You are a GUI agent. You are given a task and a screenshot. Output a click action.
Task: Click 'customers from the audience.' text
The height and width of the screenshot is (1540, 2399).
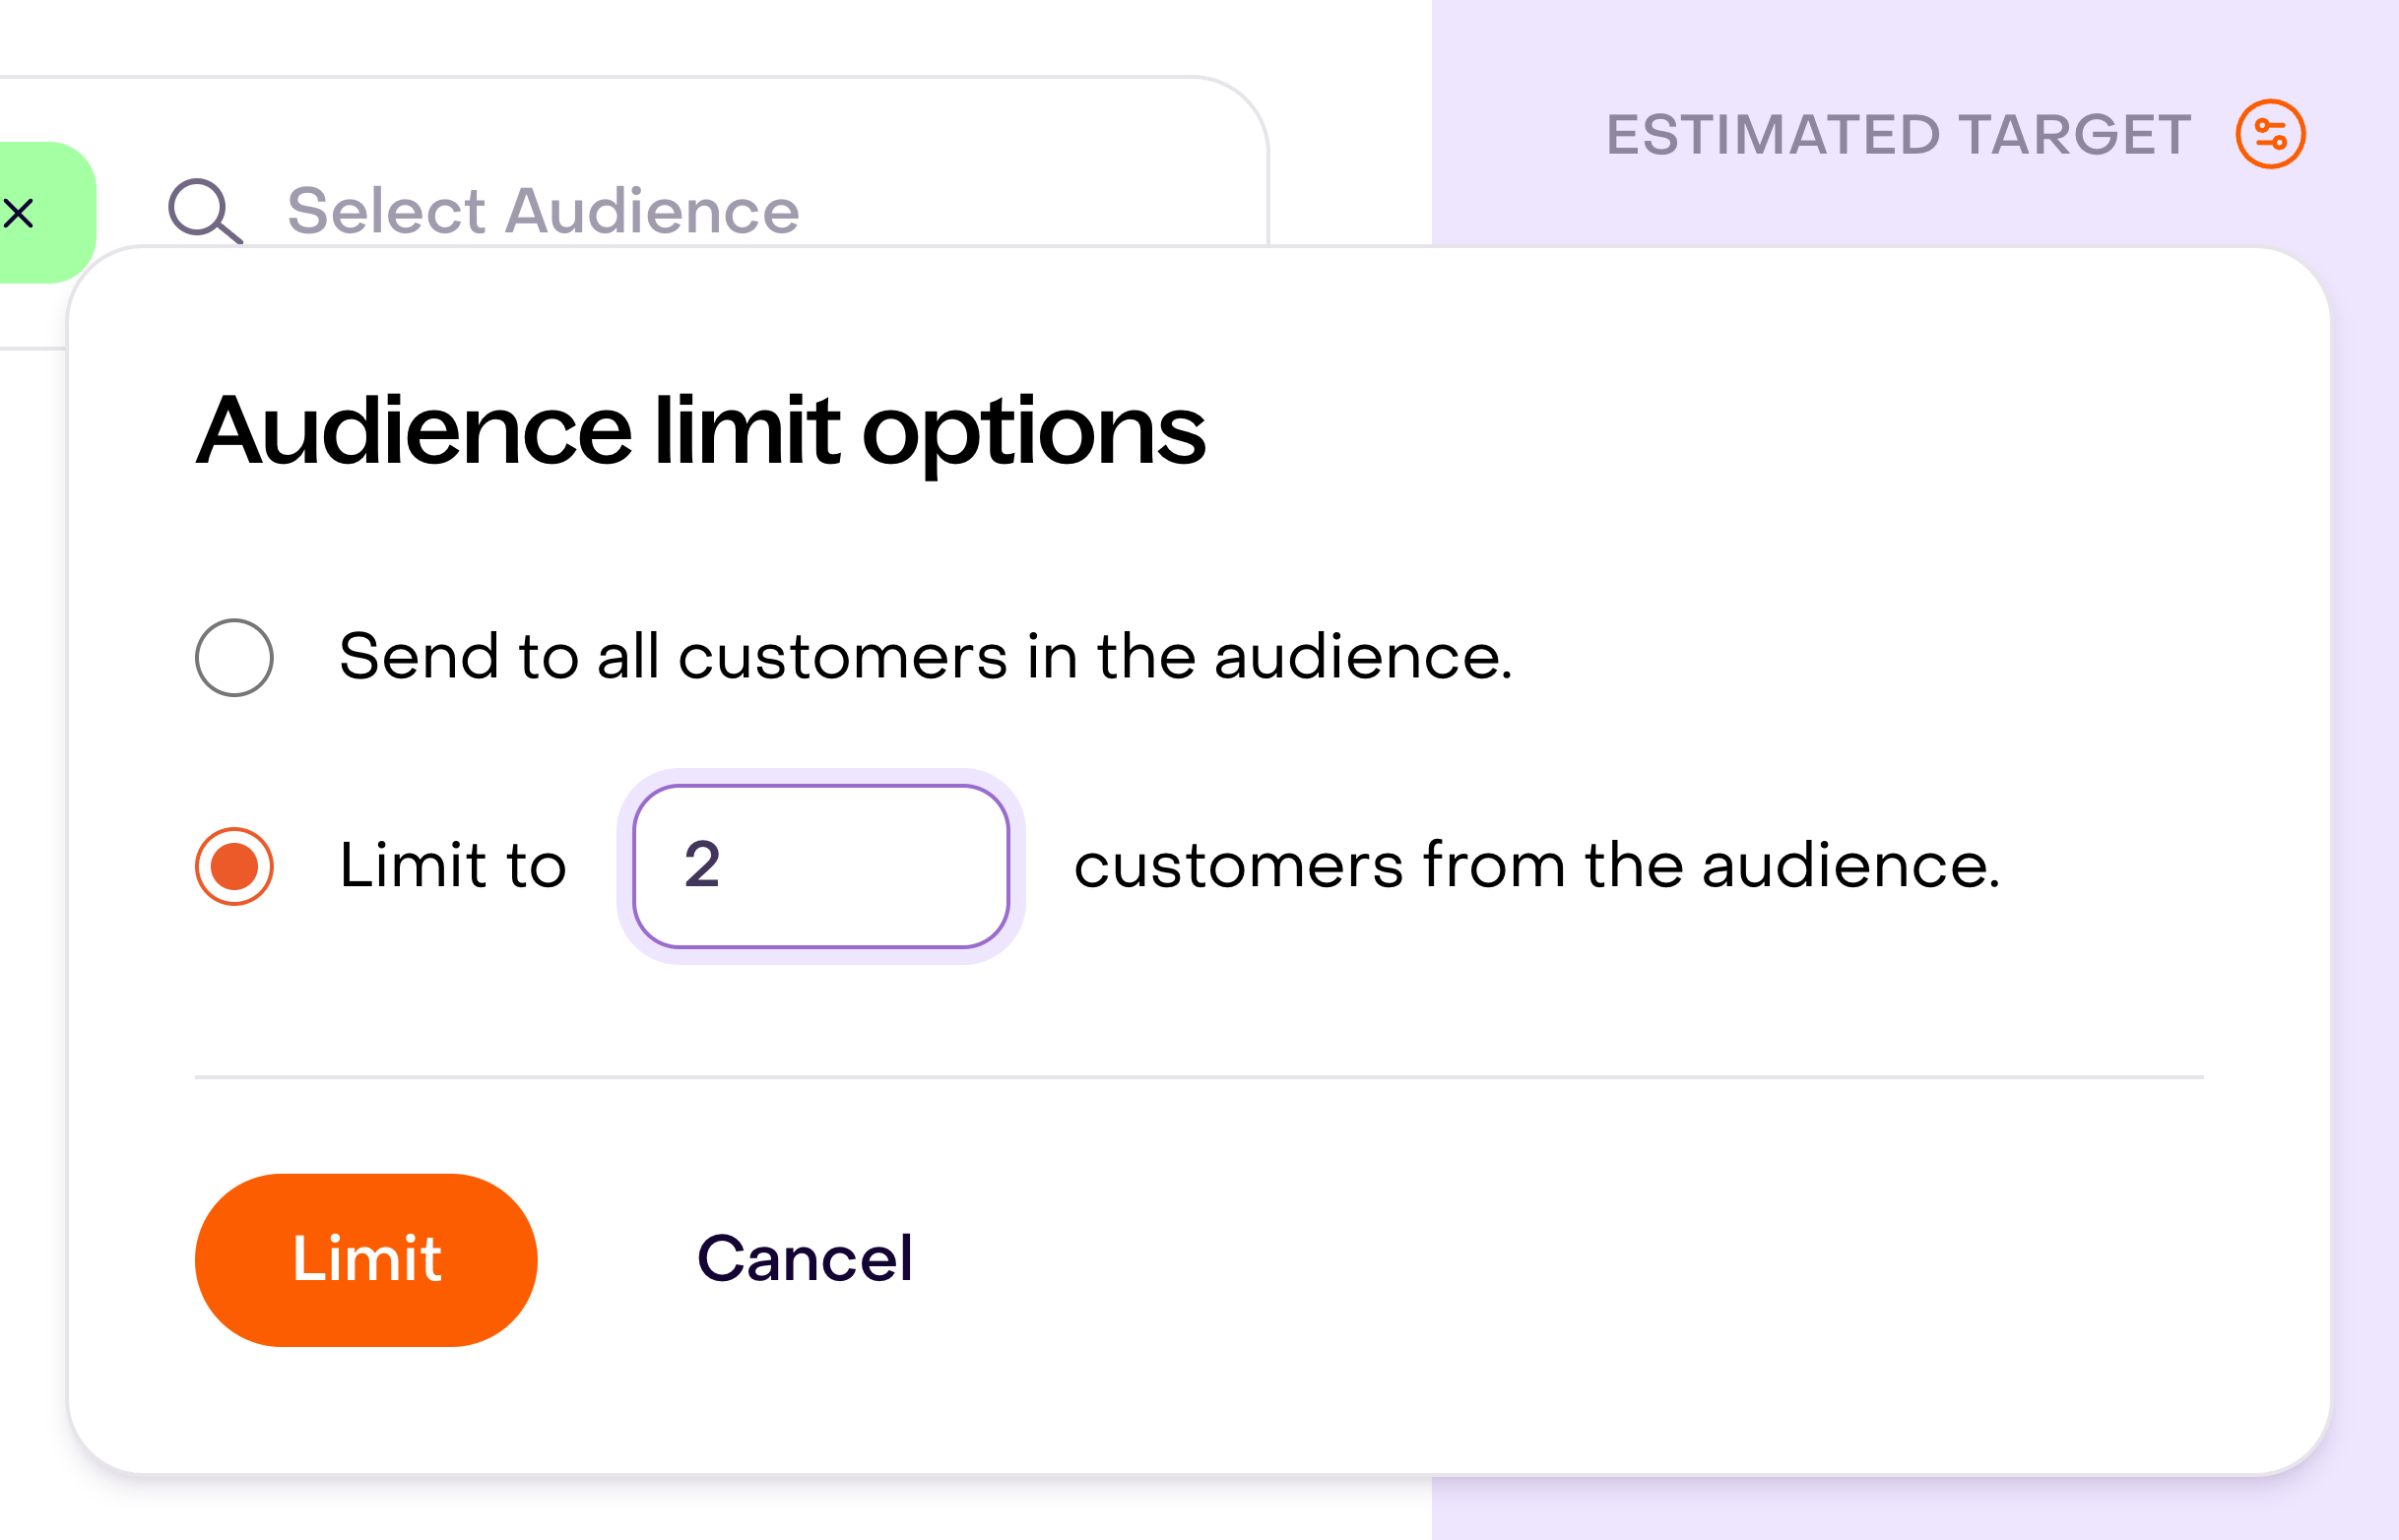coord(1537,866)
